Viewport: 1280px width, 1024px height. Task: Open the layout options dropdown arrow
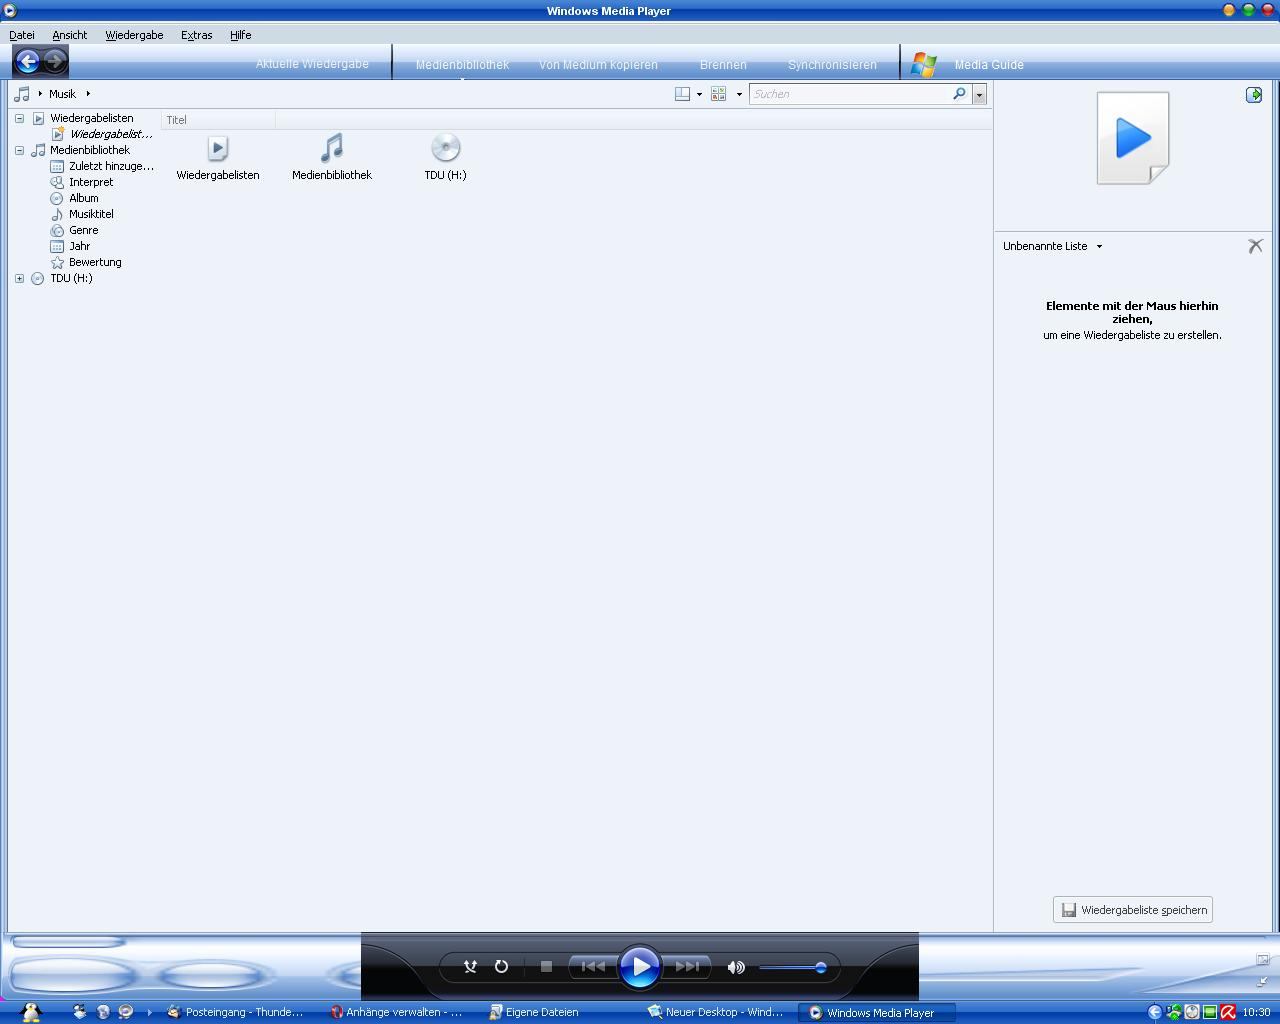(699, 94)
